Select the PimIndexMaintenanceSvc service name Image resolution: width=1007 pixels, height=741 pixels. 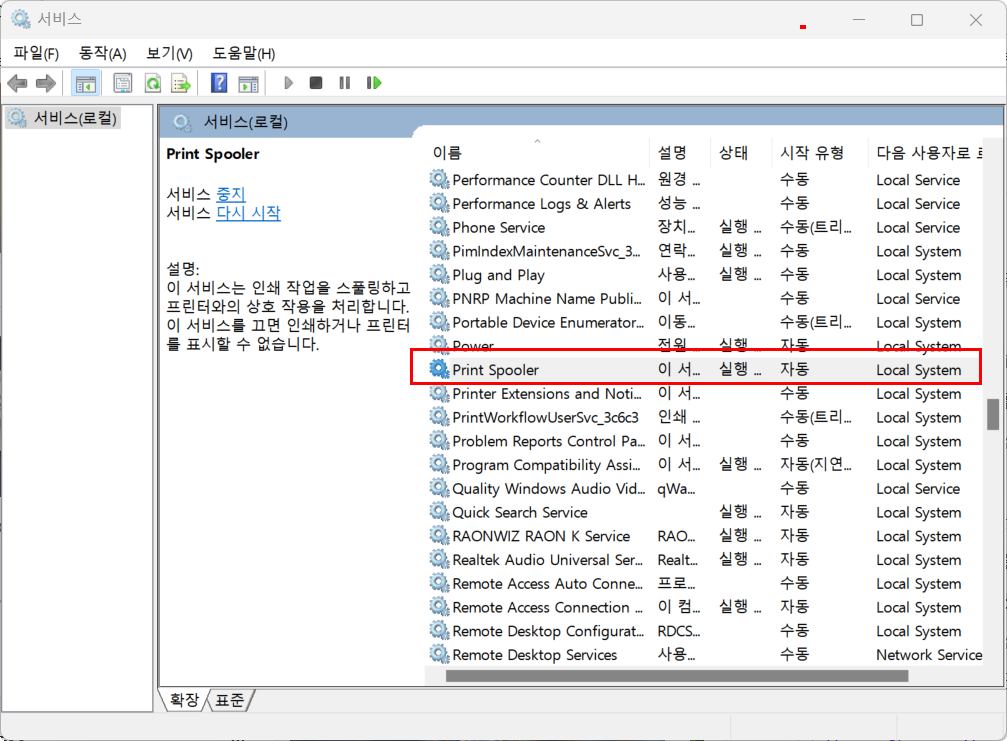point(546,251)
